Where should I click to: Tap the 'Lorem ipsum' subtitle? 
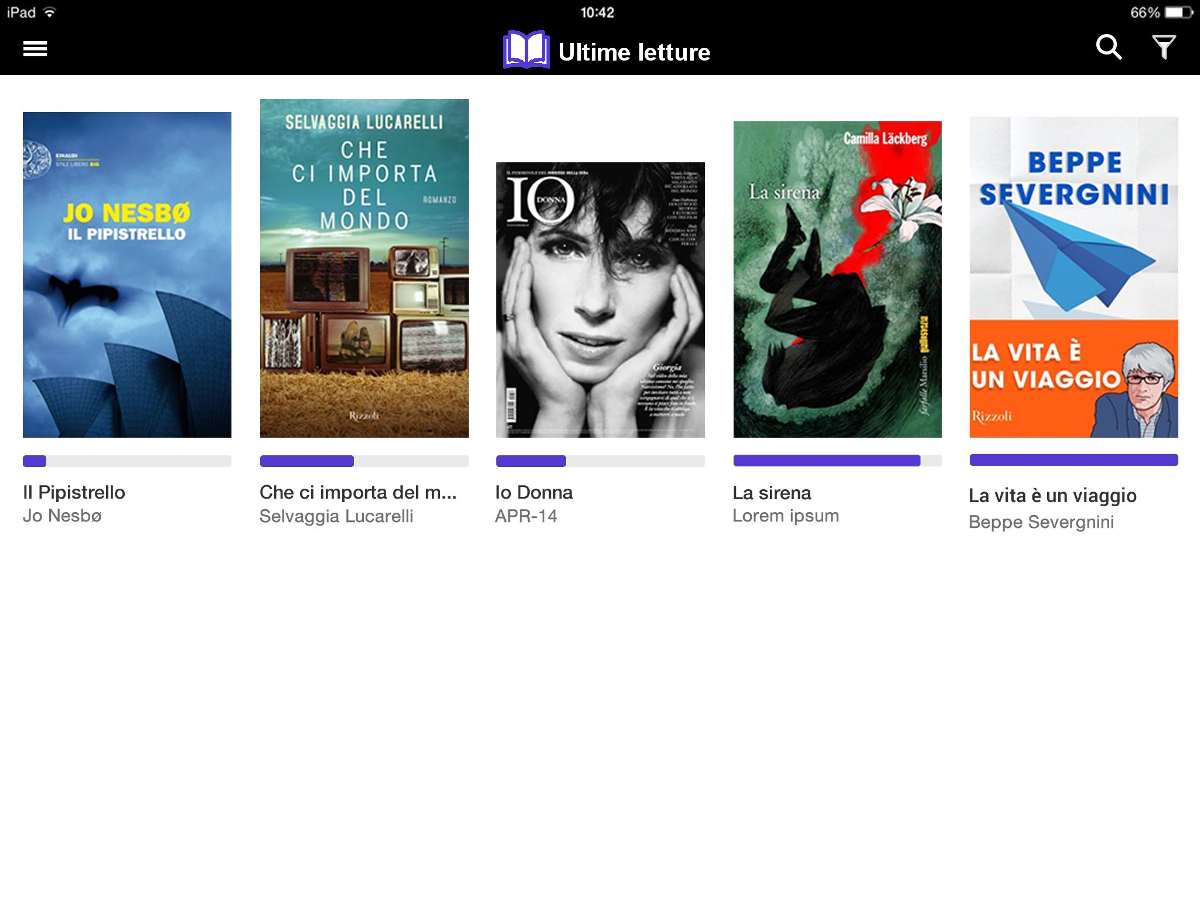[786, 516]
